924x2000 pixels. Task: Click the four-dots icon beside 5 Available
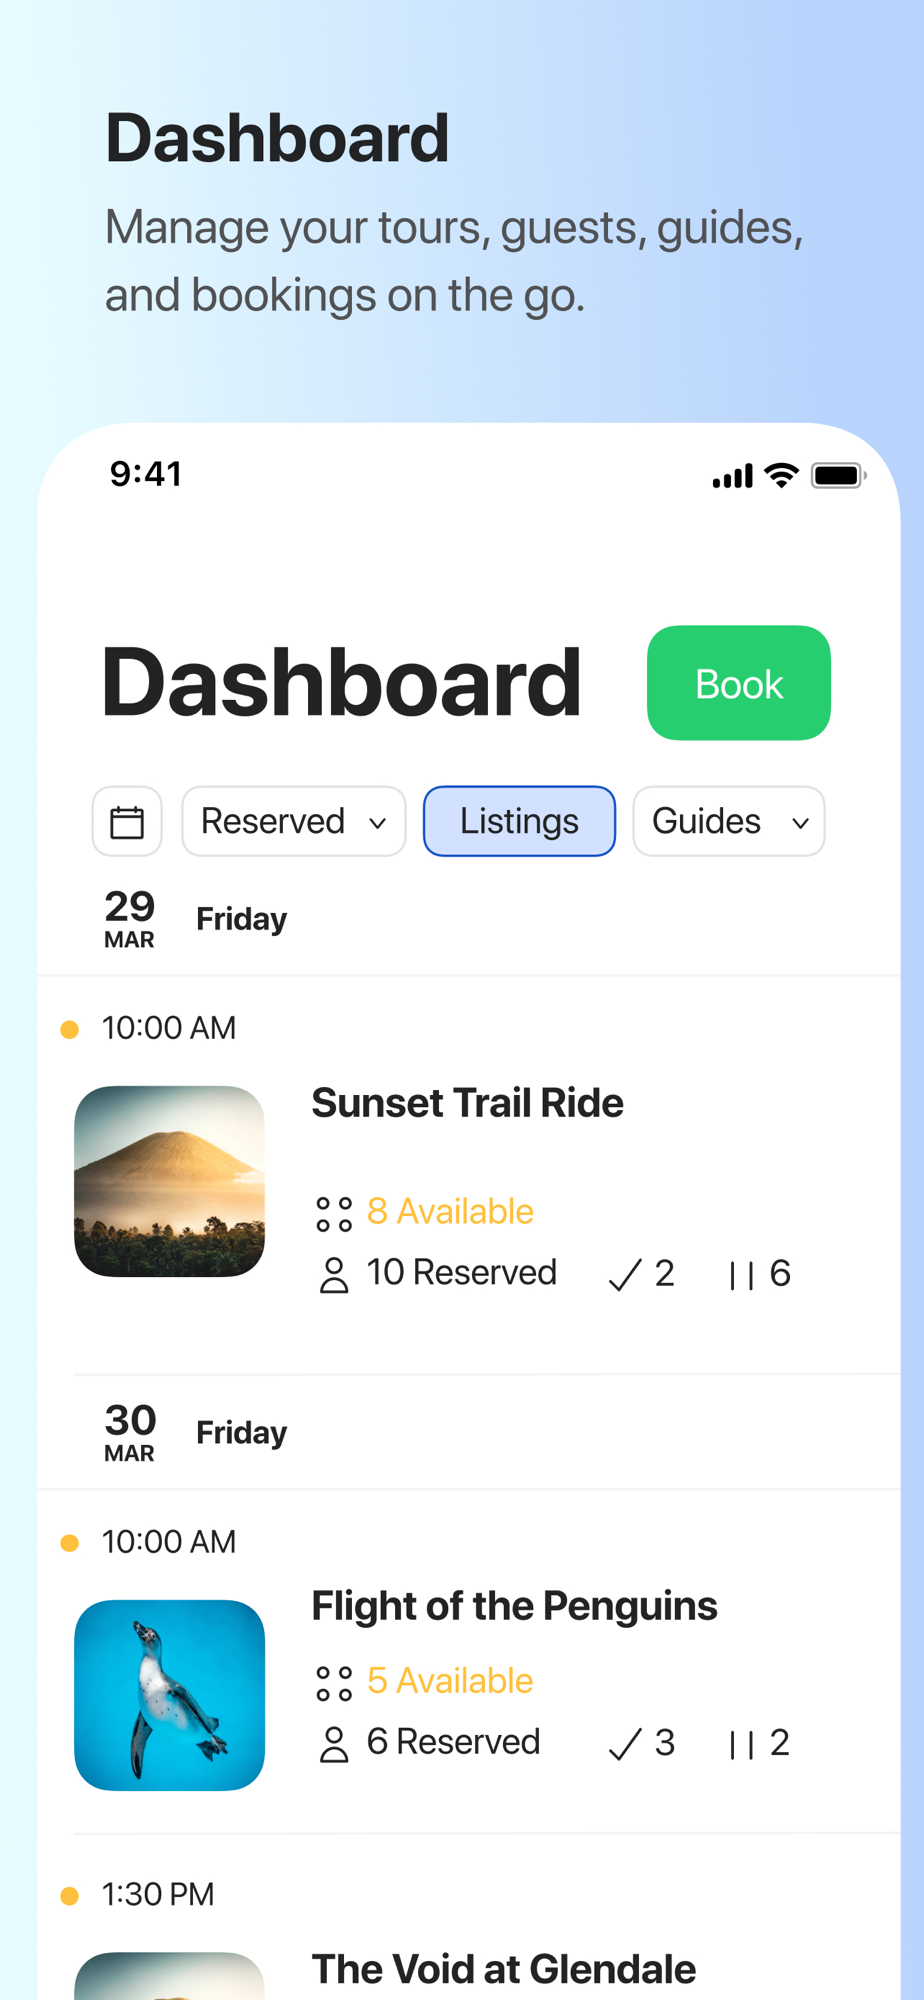tap(334, 1683)
